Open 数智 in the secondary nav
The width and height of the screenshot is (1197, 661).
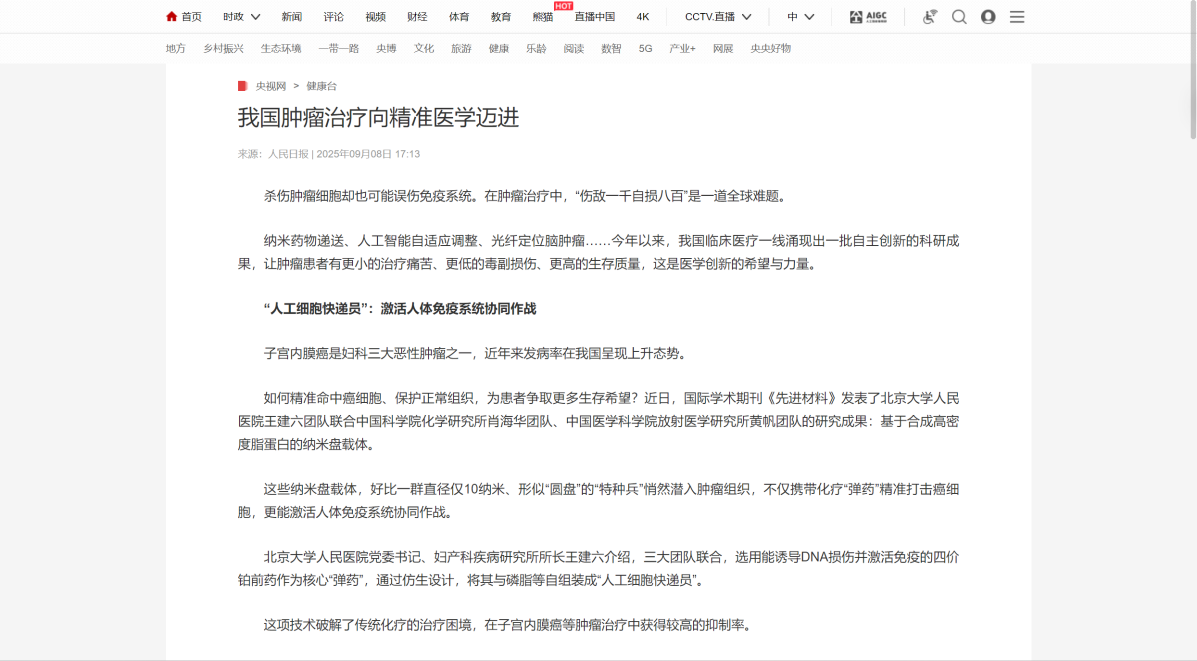[611, 48]
